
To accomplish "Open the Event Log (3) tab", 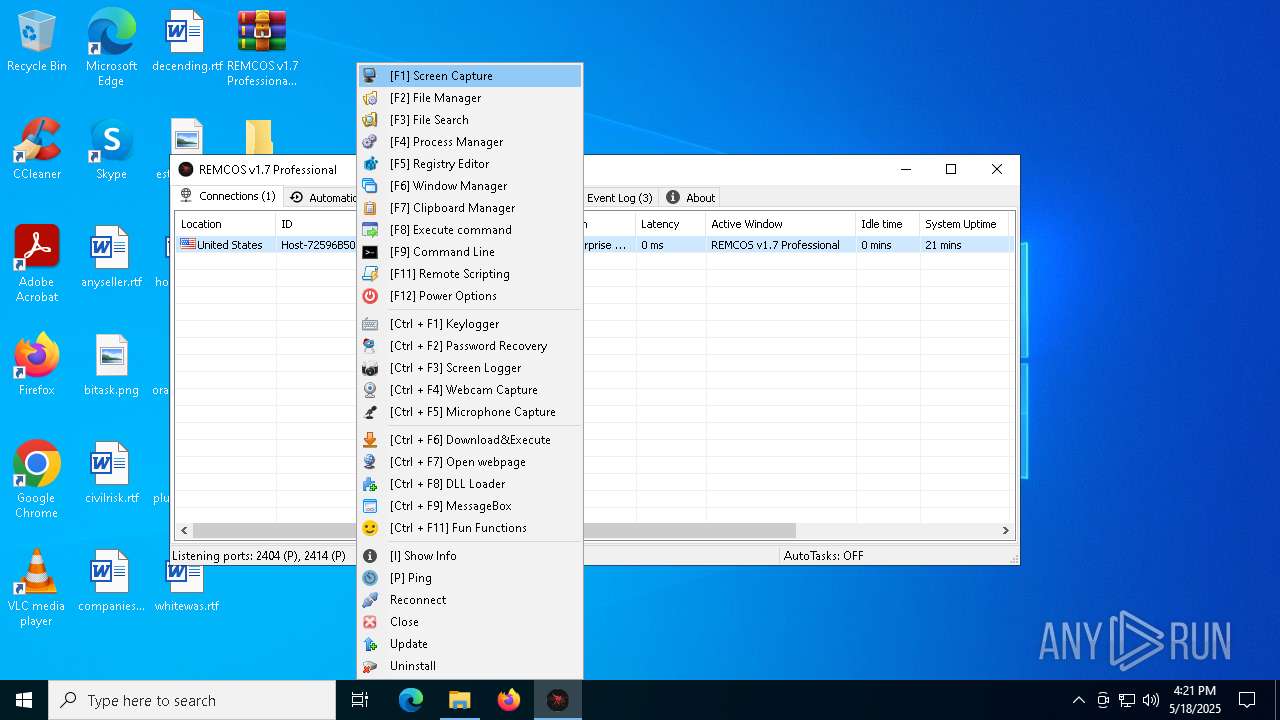I will 619,198.
